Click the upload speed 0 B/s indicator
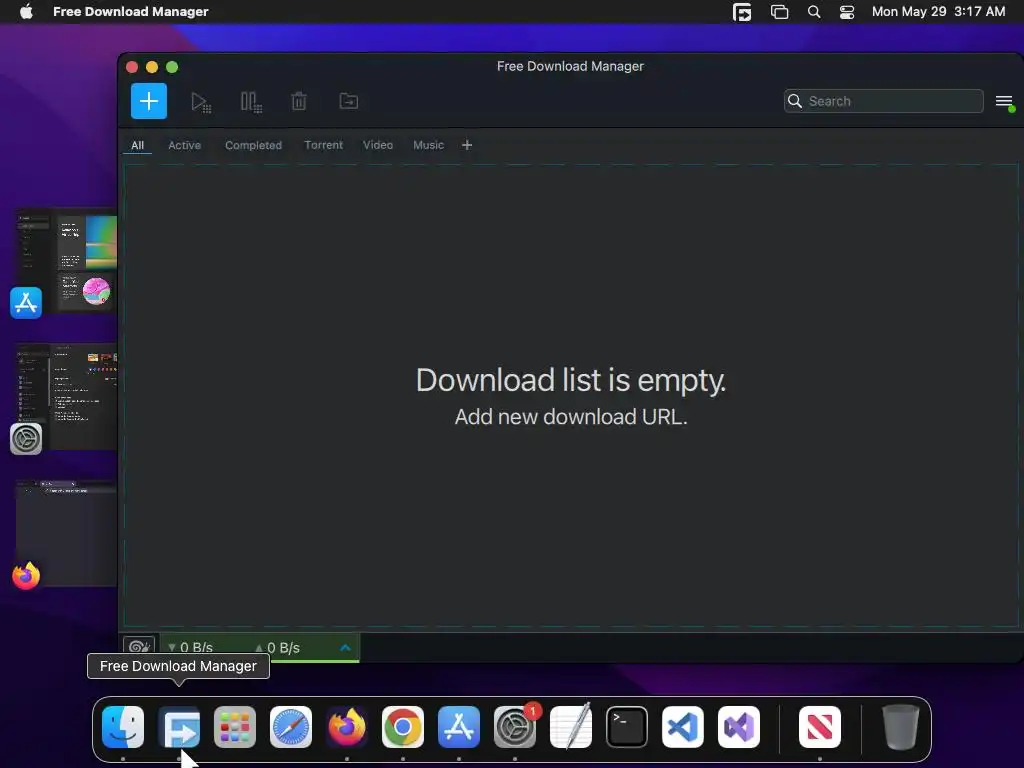1024x768 pixels. [x=277, y=647]
